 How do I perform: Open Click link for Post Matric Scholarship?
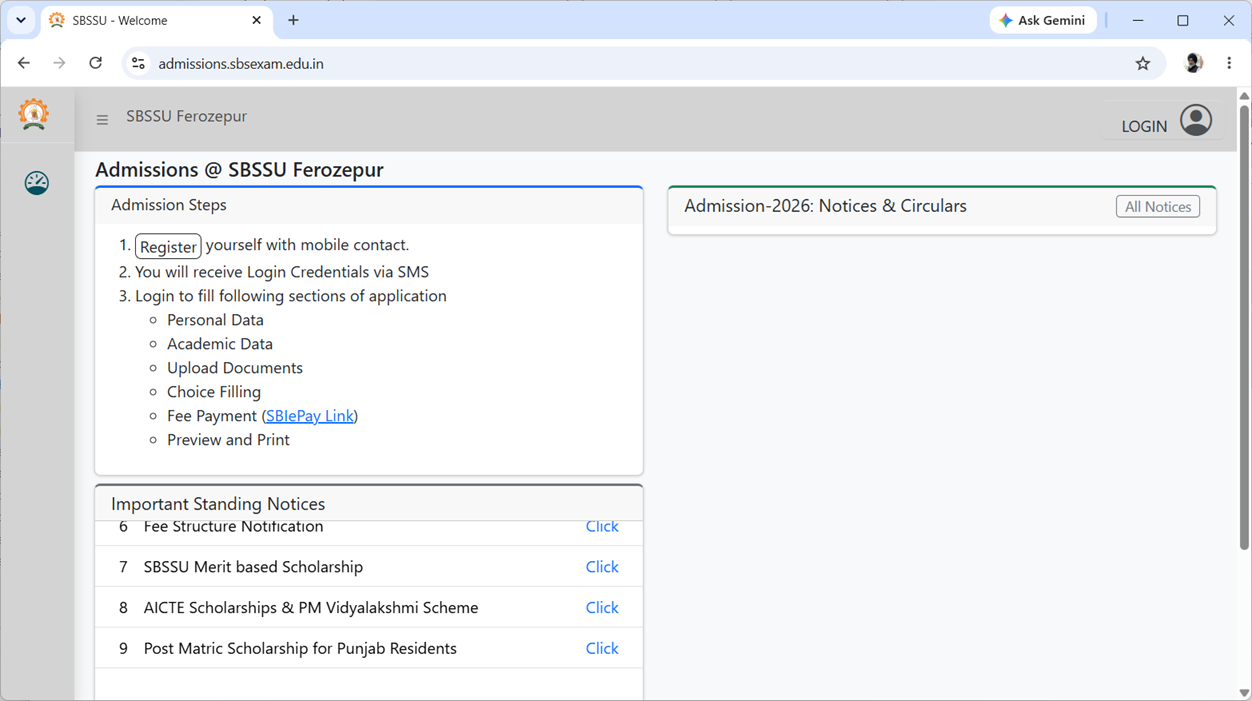[602, 649]
